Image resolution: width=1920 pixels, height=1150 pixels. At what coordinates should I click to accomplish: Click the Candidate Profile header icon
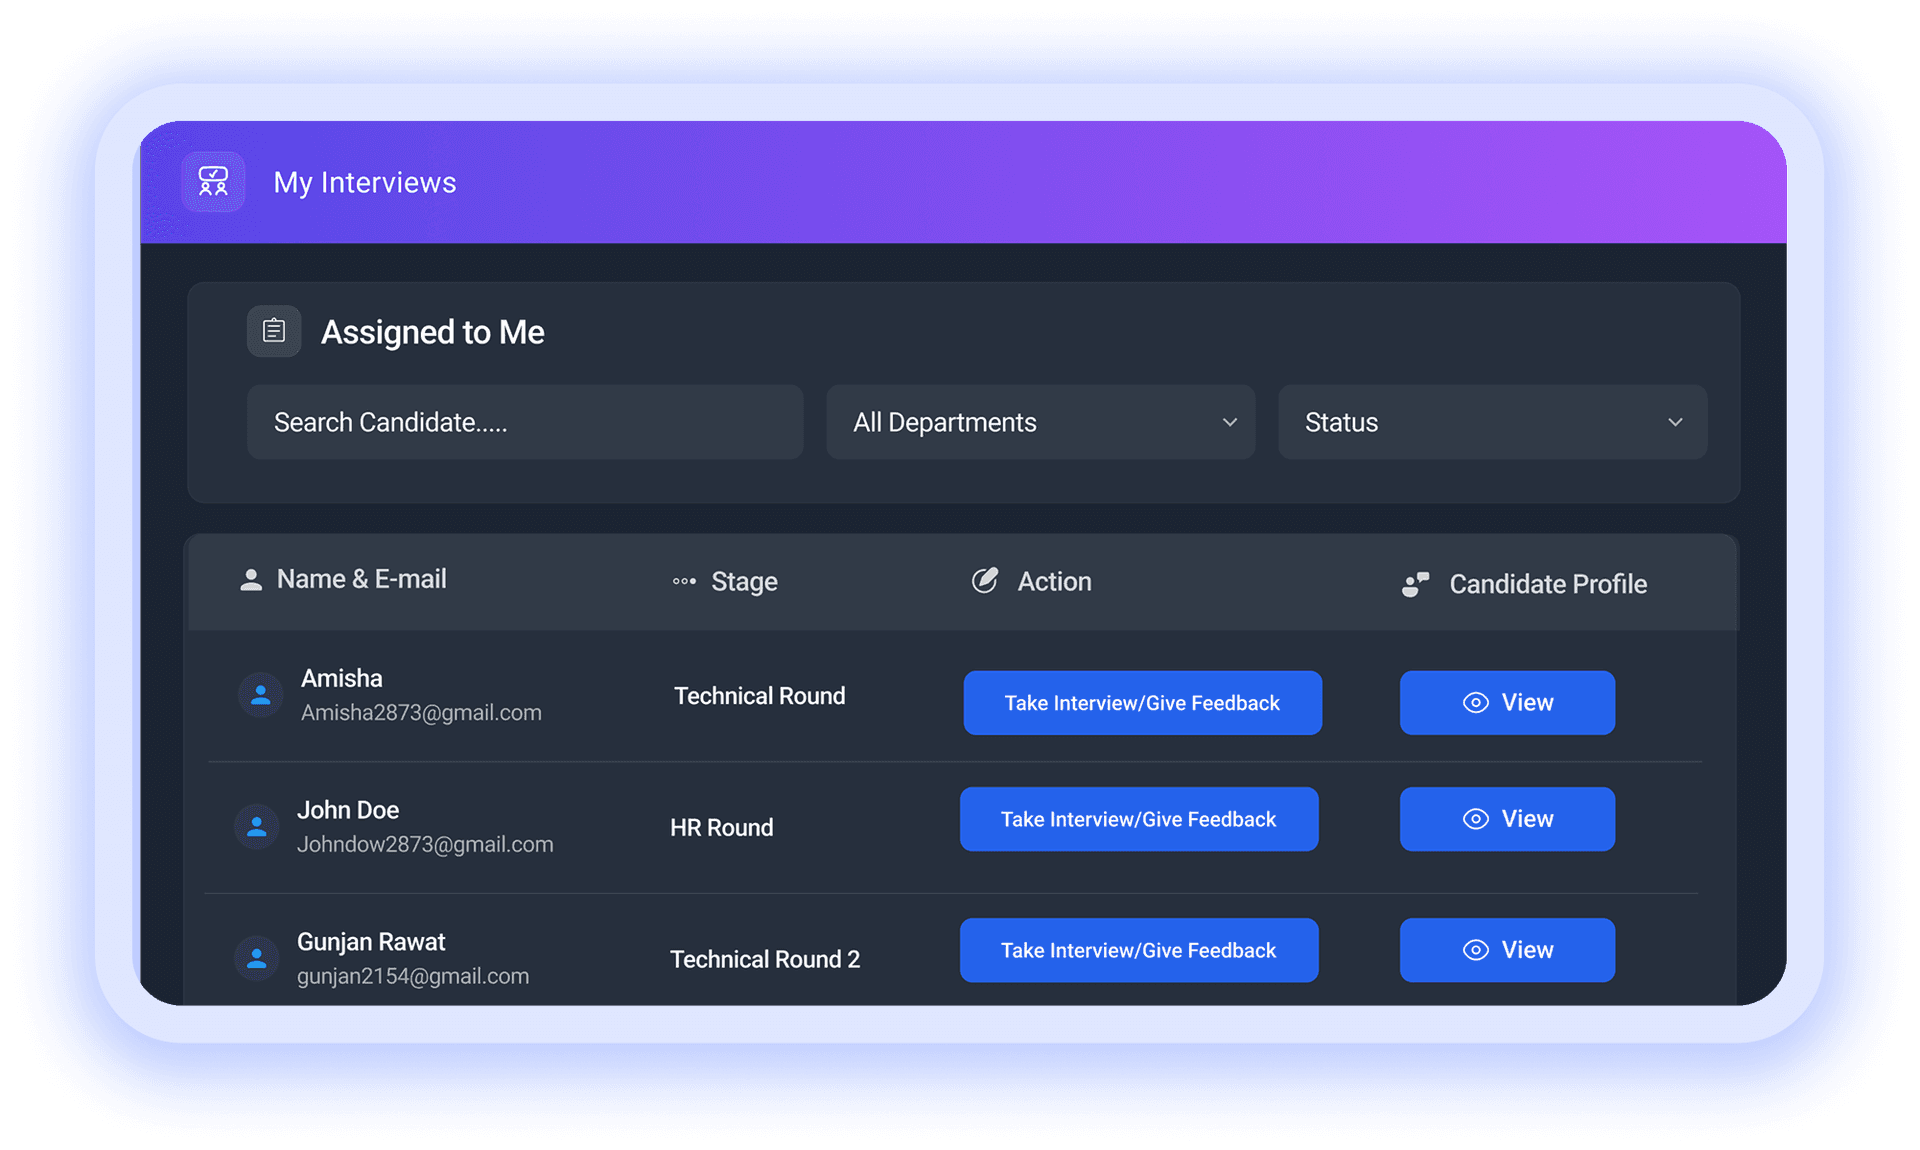coord(1416,584)
